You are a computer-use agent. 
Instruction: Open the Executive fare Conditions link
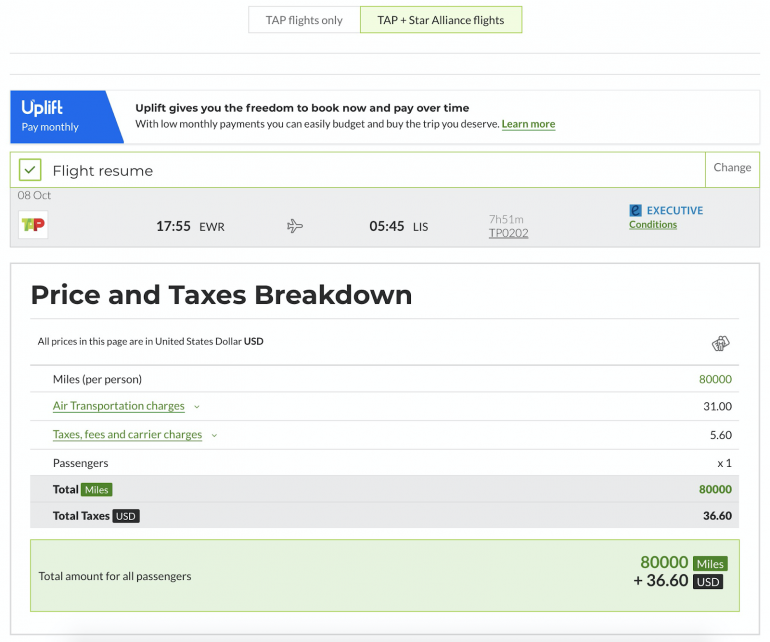tap(652, 225)
